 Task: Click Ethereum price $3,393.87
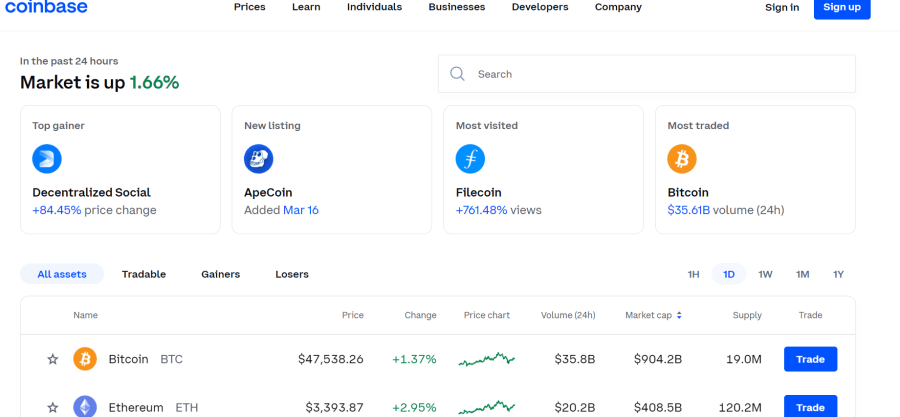point(335,407)
